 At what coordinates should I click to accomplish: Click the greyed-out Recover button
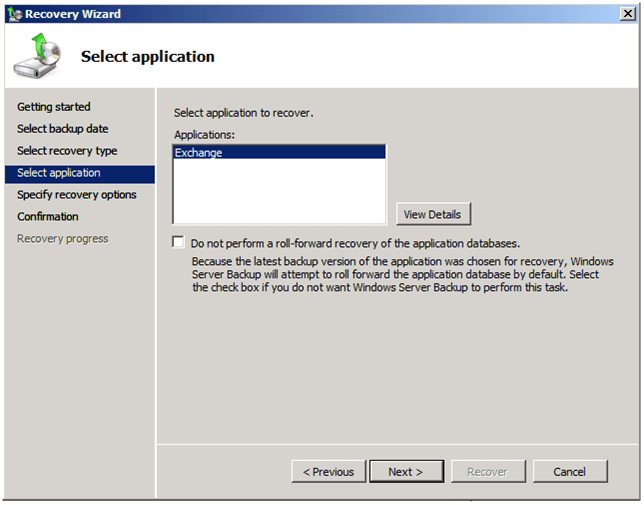(x=487, y=472)
